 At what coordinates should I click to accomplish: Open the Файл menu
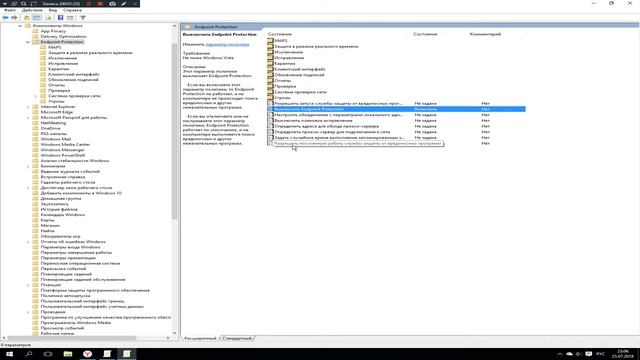point(10,10)
